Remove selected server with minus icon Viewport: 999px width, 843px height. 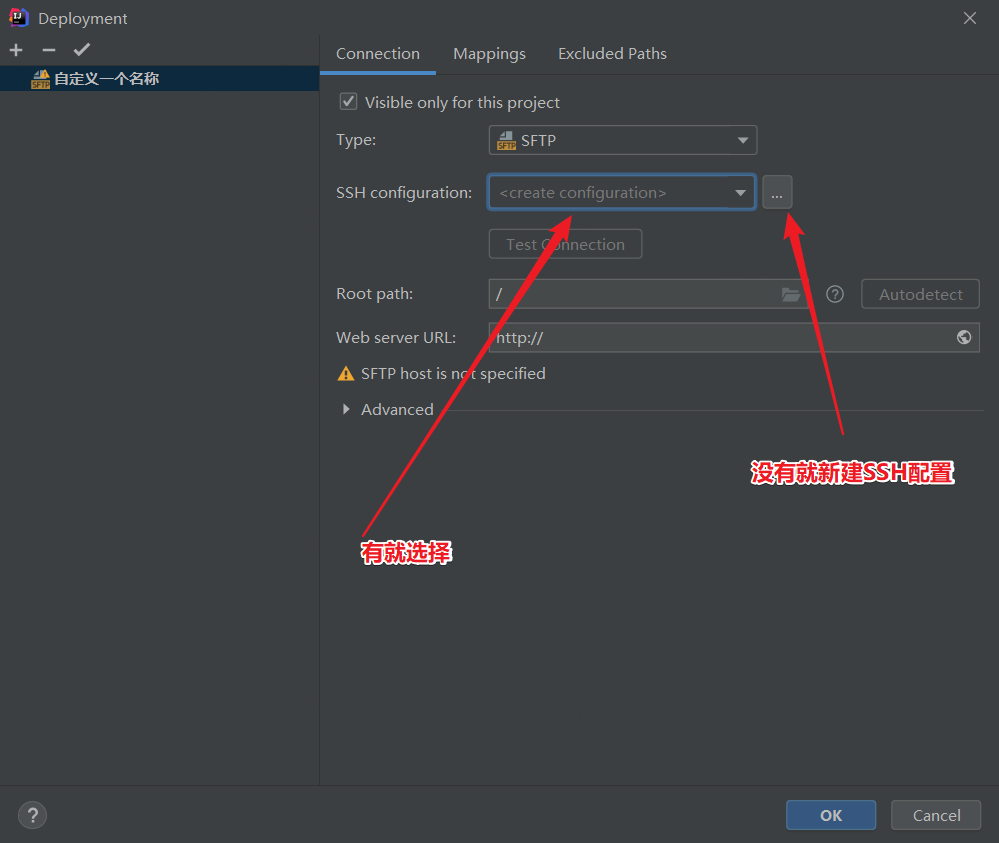[x=49, y=50]
